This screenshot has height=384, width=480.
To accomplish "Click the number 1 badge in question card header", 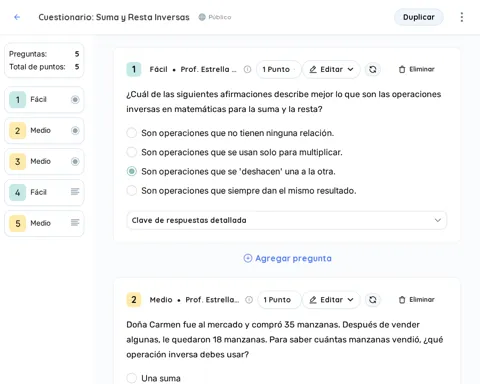I will [x=134, y=69].
